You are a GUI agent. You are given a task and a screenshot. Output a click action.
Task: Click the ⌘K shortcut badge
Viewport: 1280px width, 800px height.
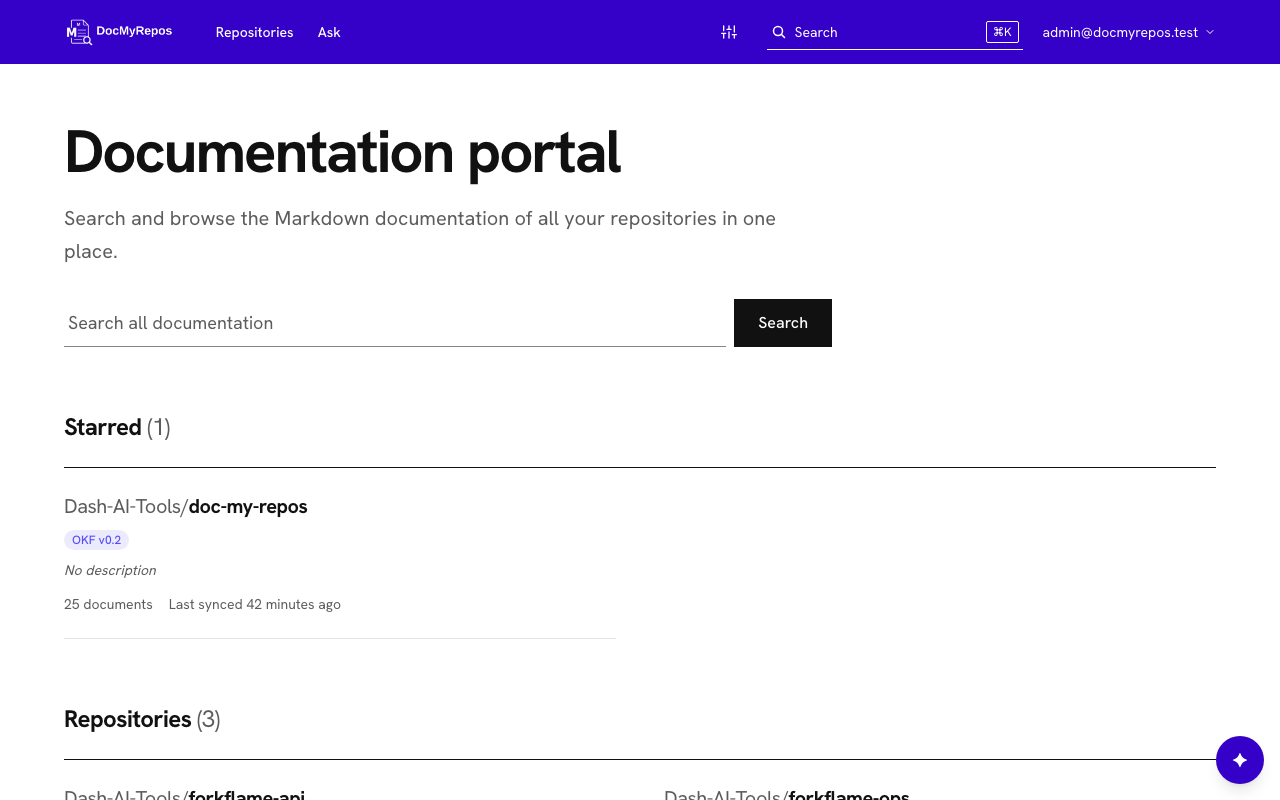pyautogui.click(x=1002, y=32)
